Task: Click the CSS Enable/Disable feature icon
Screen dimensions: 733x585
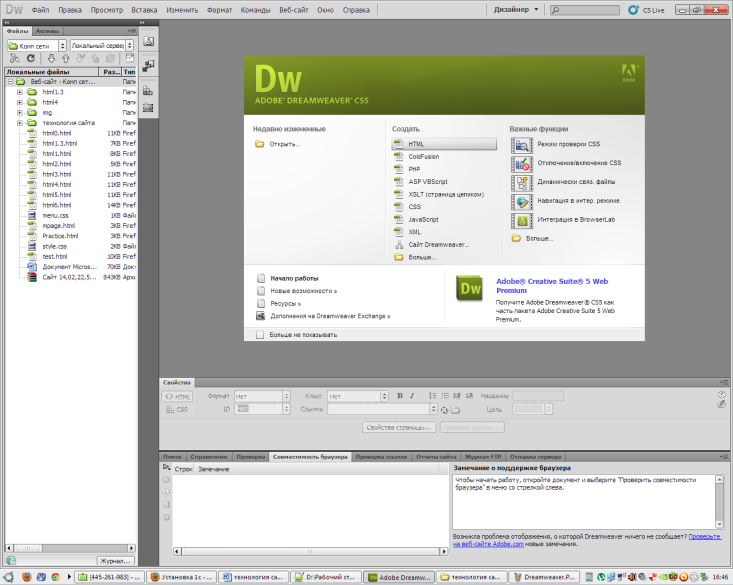Action: click(522, 164)
